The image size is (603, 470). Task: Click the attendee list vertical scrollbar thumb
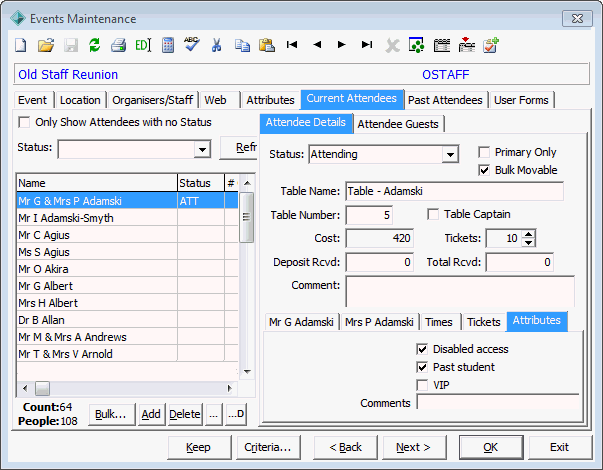[247, 217]
